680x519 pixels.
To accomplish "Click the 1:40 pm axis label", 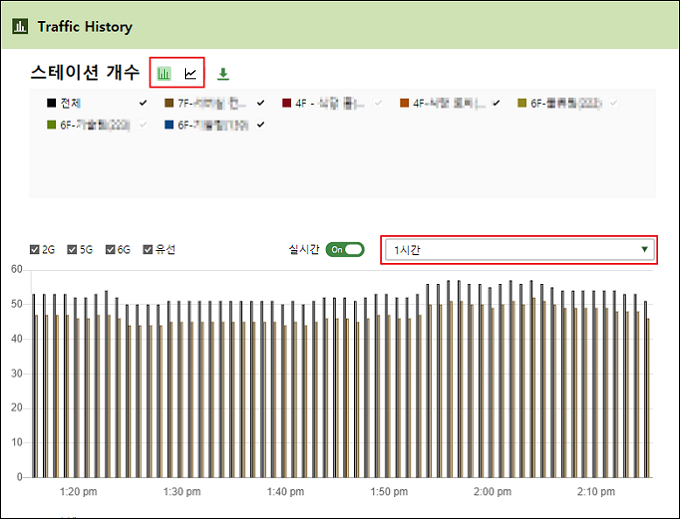I will click(x=285, y=492).
